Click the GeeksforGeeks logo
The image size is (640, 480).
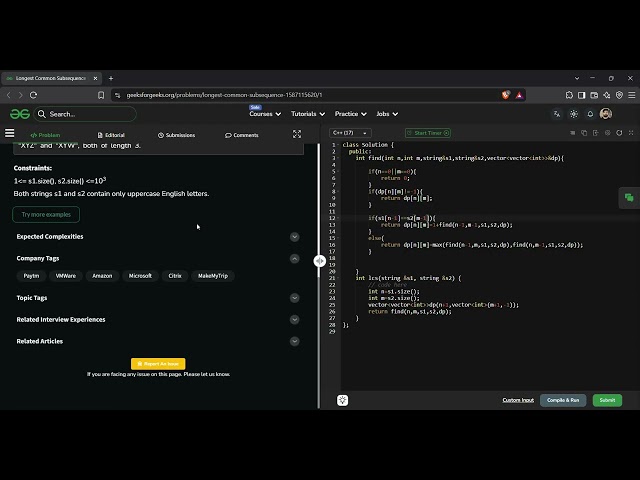pyautogui.click(x=20, y=114)
